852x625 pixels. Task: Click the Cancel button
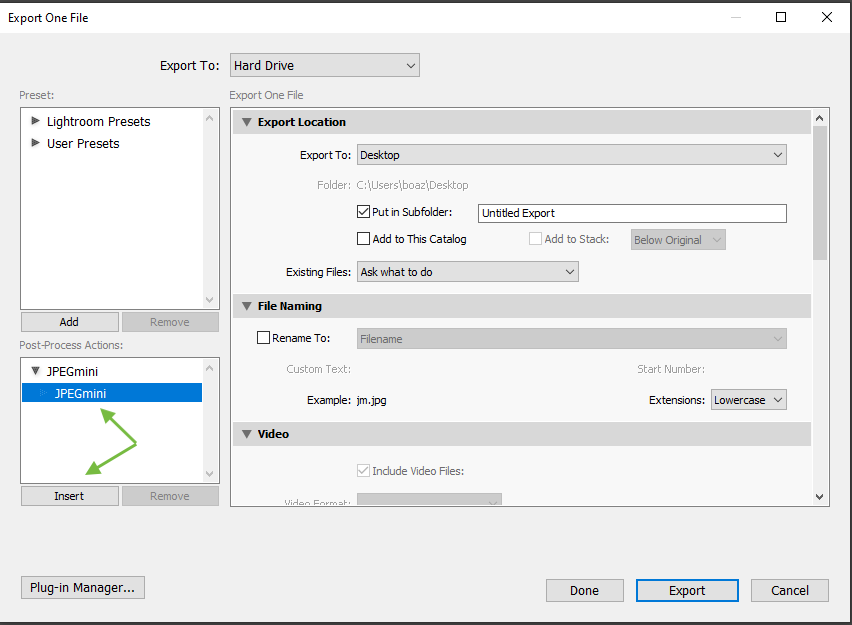(790, 590)
